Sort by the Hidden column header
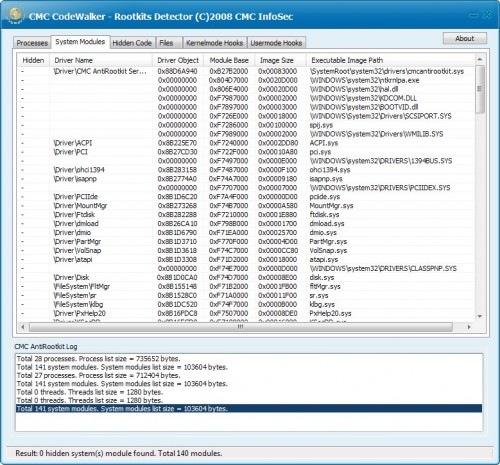Screen dimensions: 500x465 coord(33,60)
